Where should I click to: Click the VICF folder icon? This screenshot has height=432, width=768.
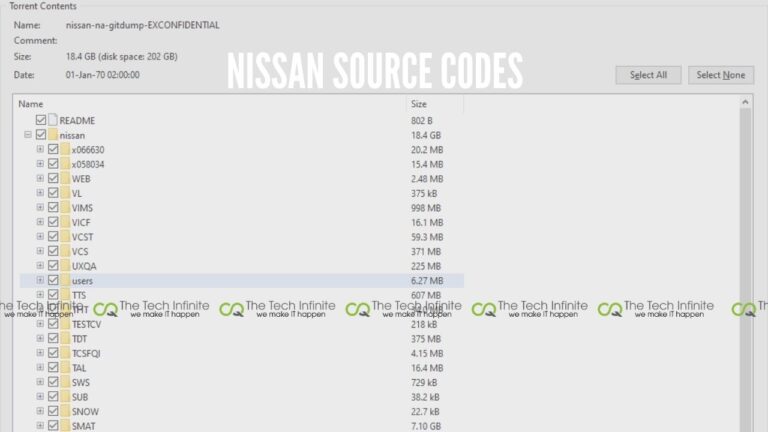click(65, 222)
